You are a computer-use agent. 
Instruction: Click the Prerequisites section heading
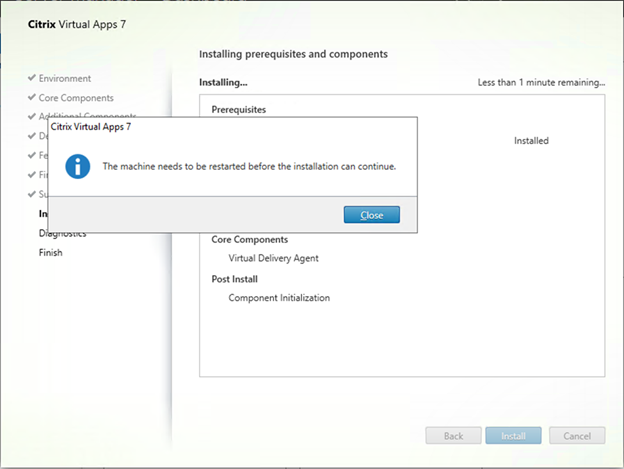(239, 109)
